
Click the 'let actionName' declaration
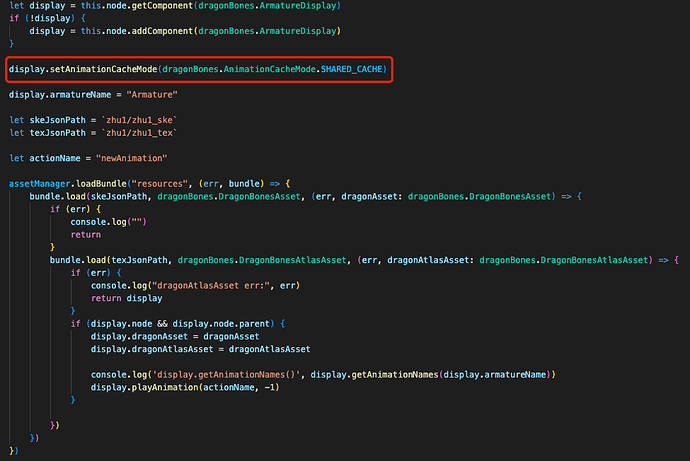[x=45, y=158]
